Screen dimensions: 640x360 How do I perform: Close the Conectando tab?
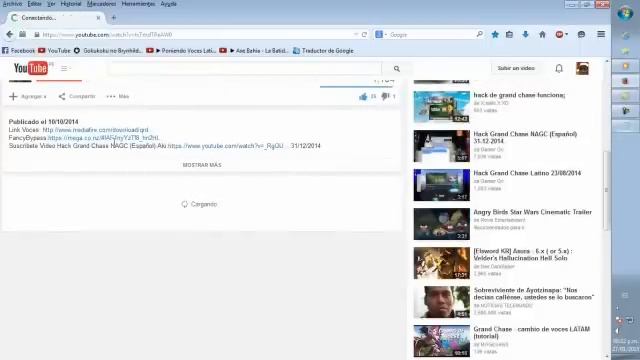[x=98, y=18]
